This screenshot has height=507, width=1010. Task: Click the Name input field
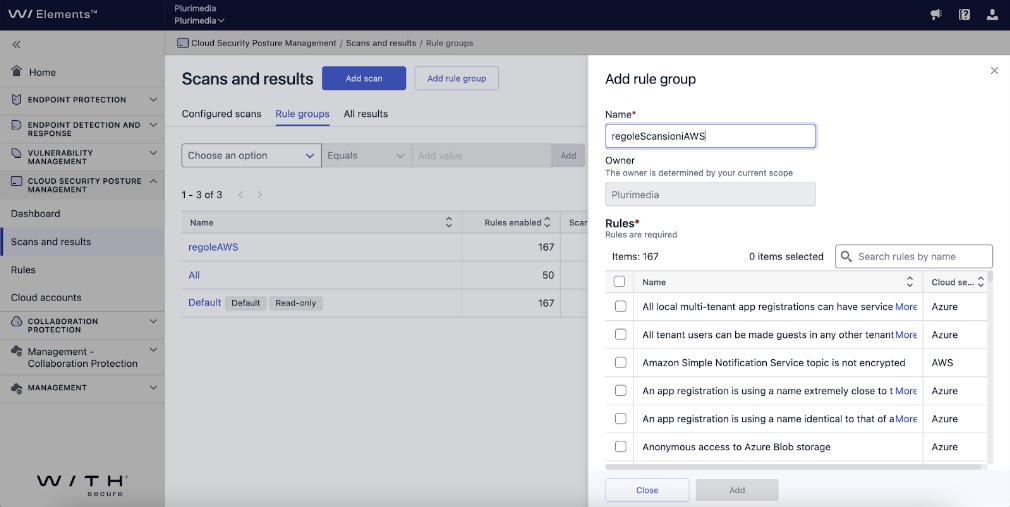click(710, 136)
